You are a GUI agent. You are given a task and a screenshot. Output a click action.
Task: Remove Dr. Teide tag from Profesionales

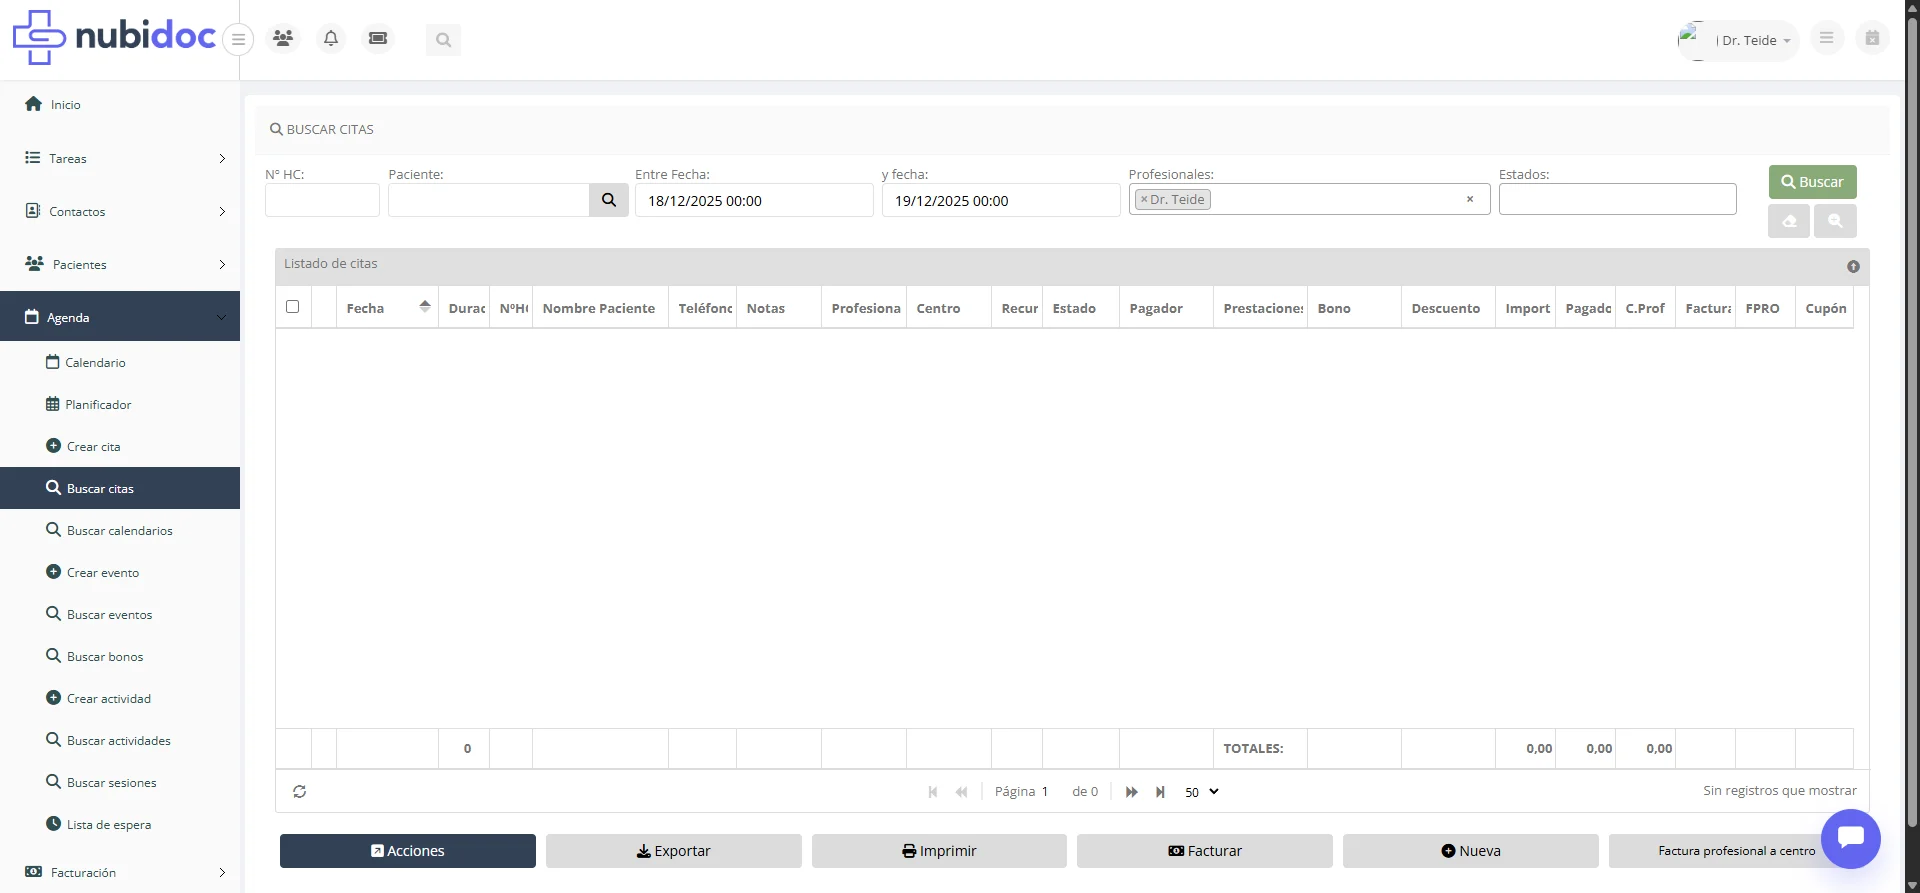coord(1144,200)
